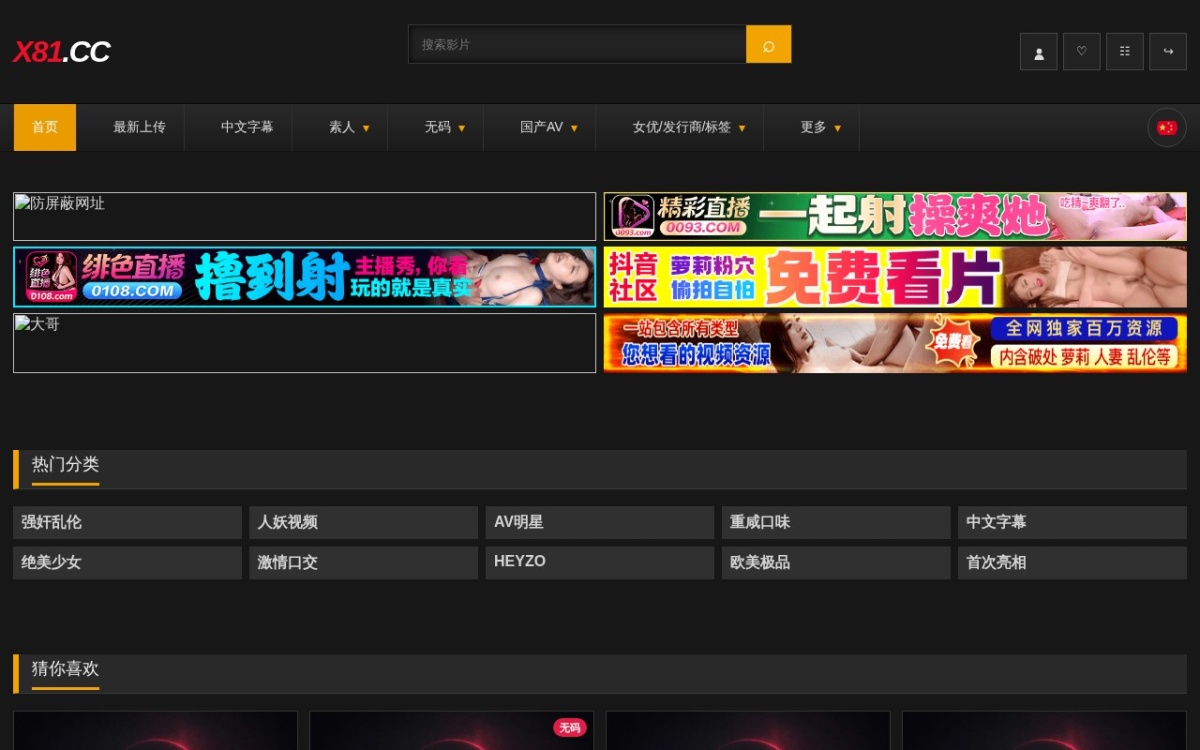
Task: Click the 防屏蔽网址 banner link
Action: tap(304, 216)
